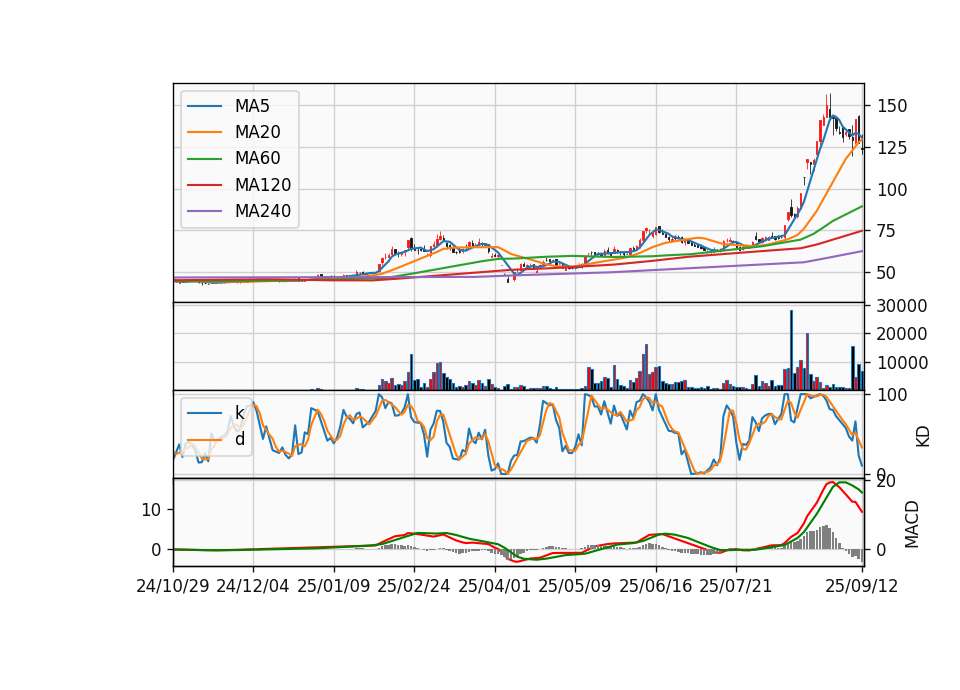Viewport: 960px width, 690px height.
Task: Click the price peak candlestick above 150
Action: (x=830, y=104)
